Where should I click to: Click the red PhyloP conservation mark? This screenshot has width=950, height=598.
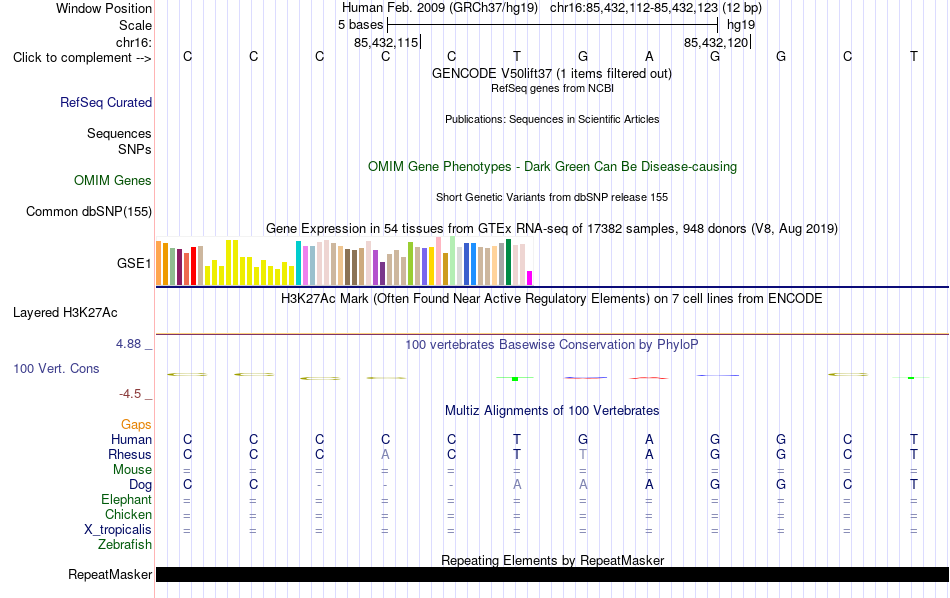pyautogui.click(x=648, y=378)
